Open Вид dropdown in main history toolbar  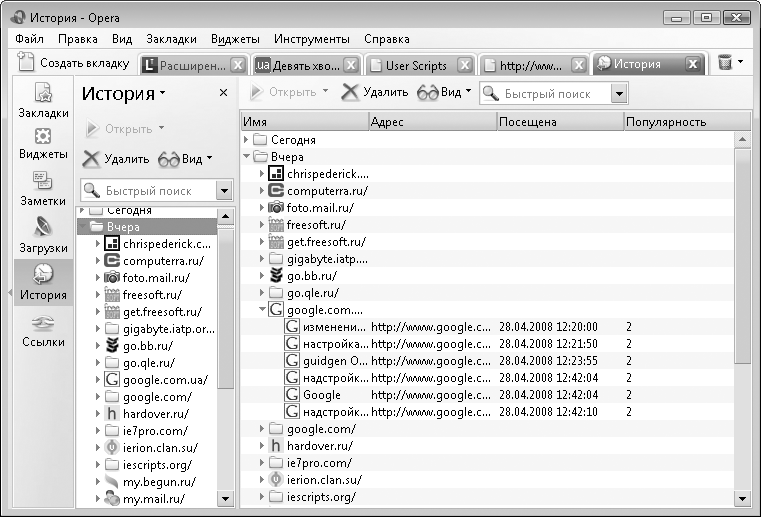[444, 92]
